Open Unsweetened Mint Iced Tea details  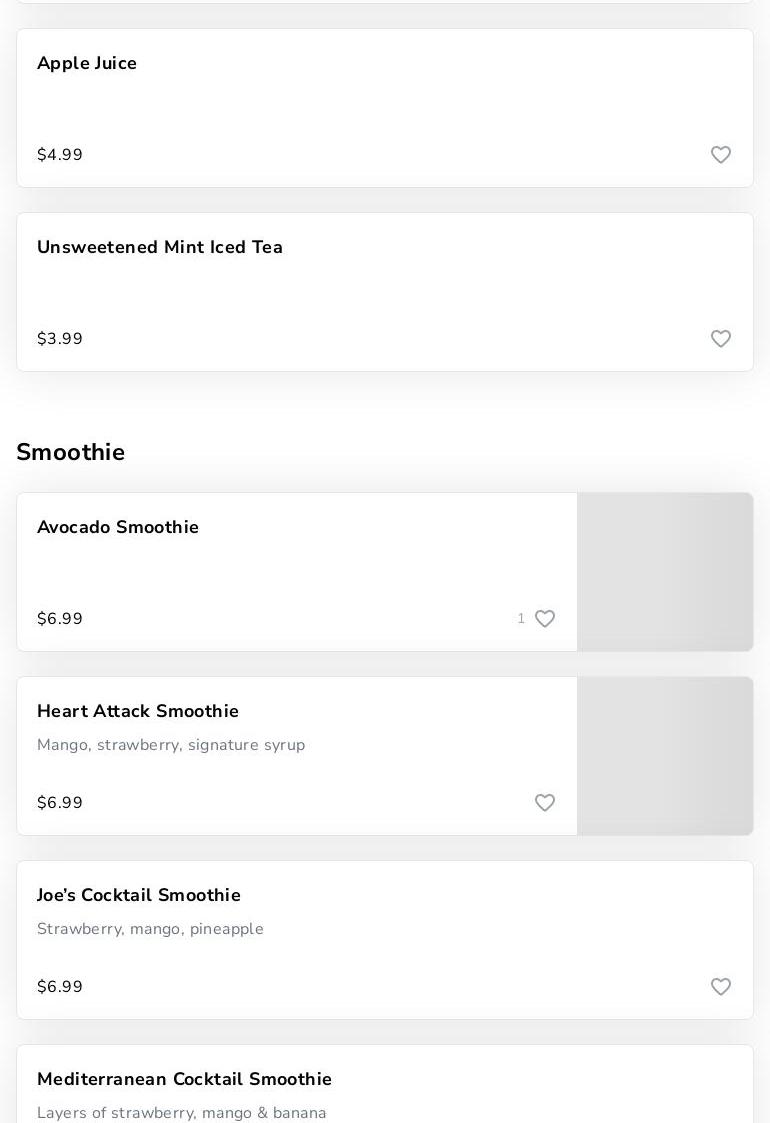(x=160, y=248)
